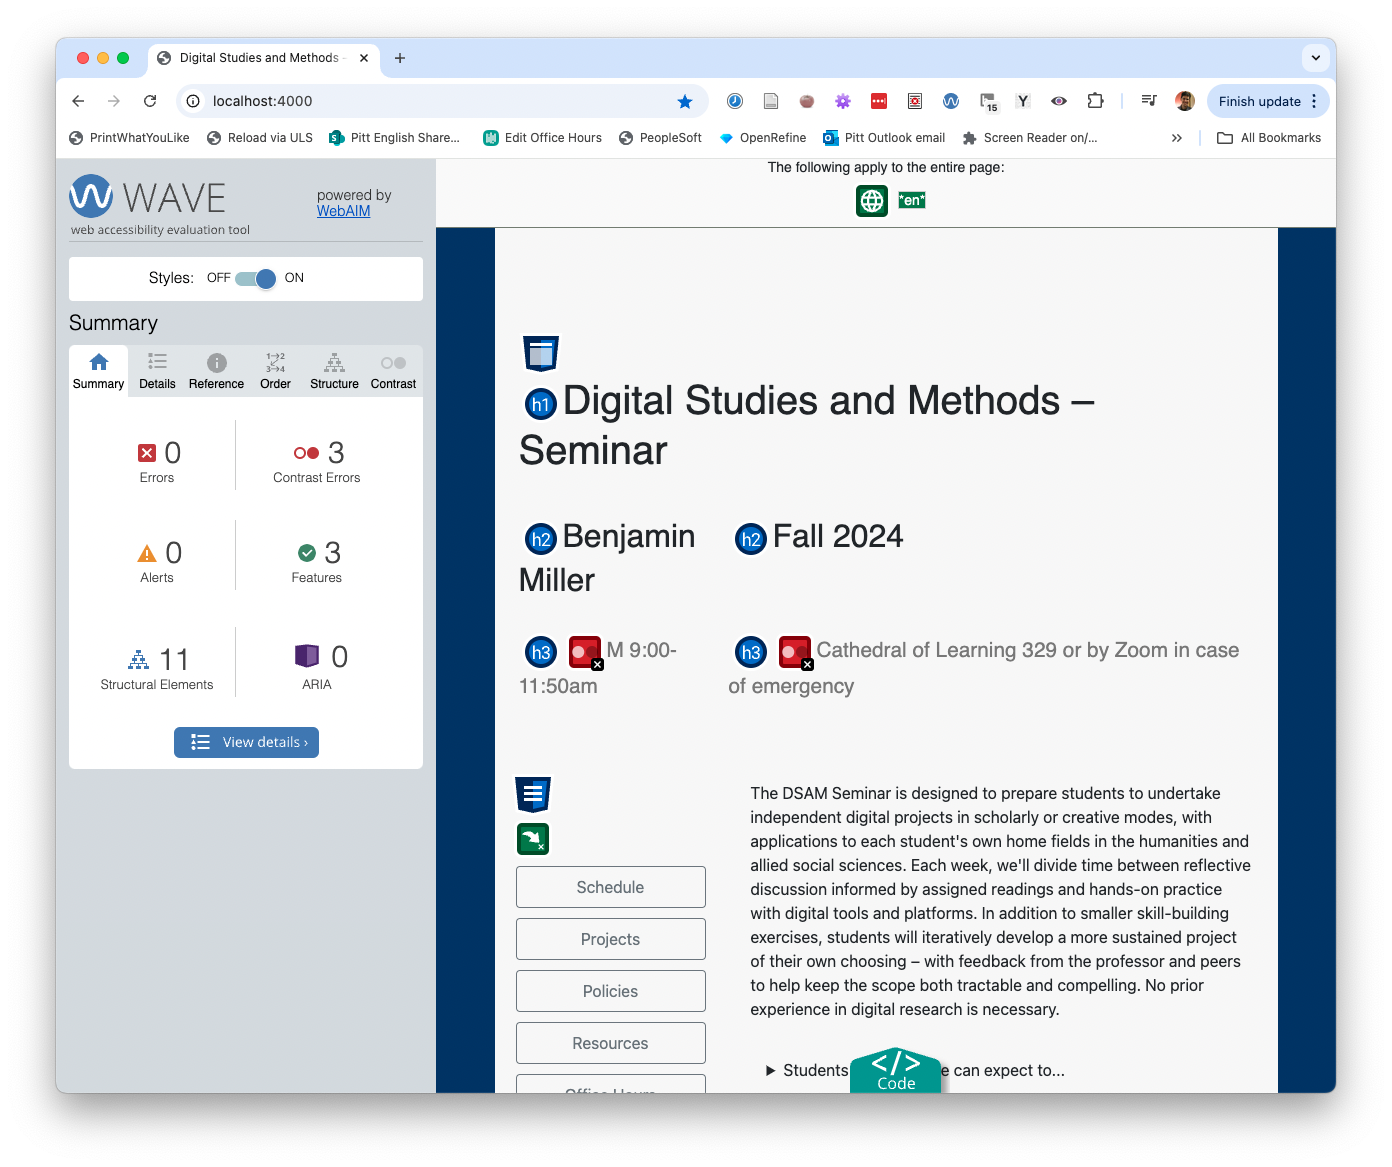Click the Screen Reader bookmark icon
The height and width of the screenshot is (1167, 1392).
tap(969, 138)
